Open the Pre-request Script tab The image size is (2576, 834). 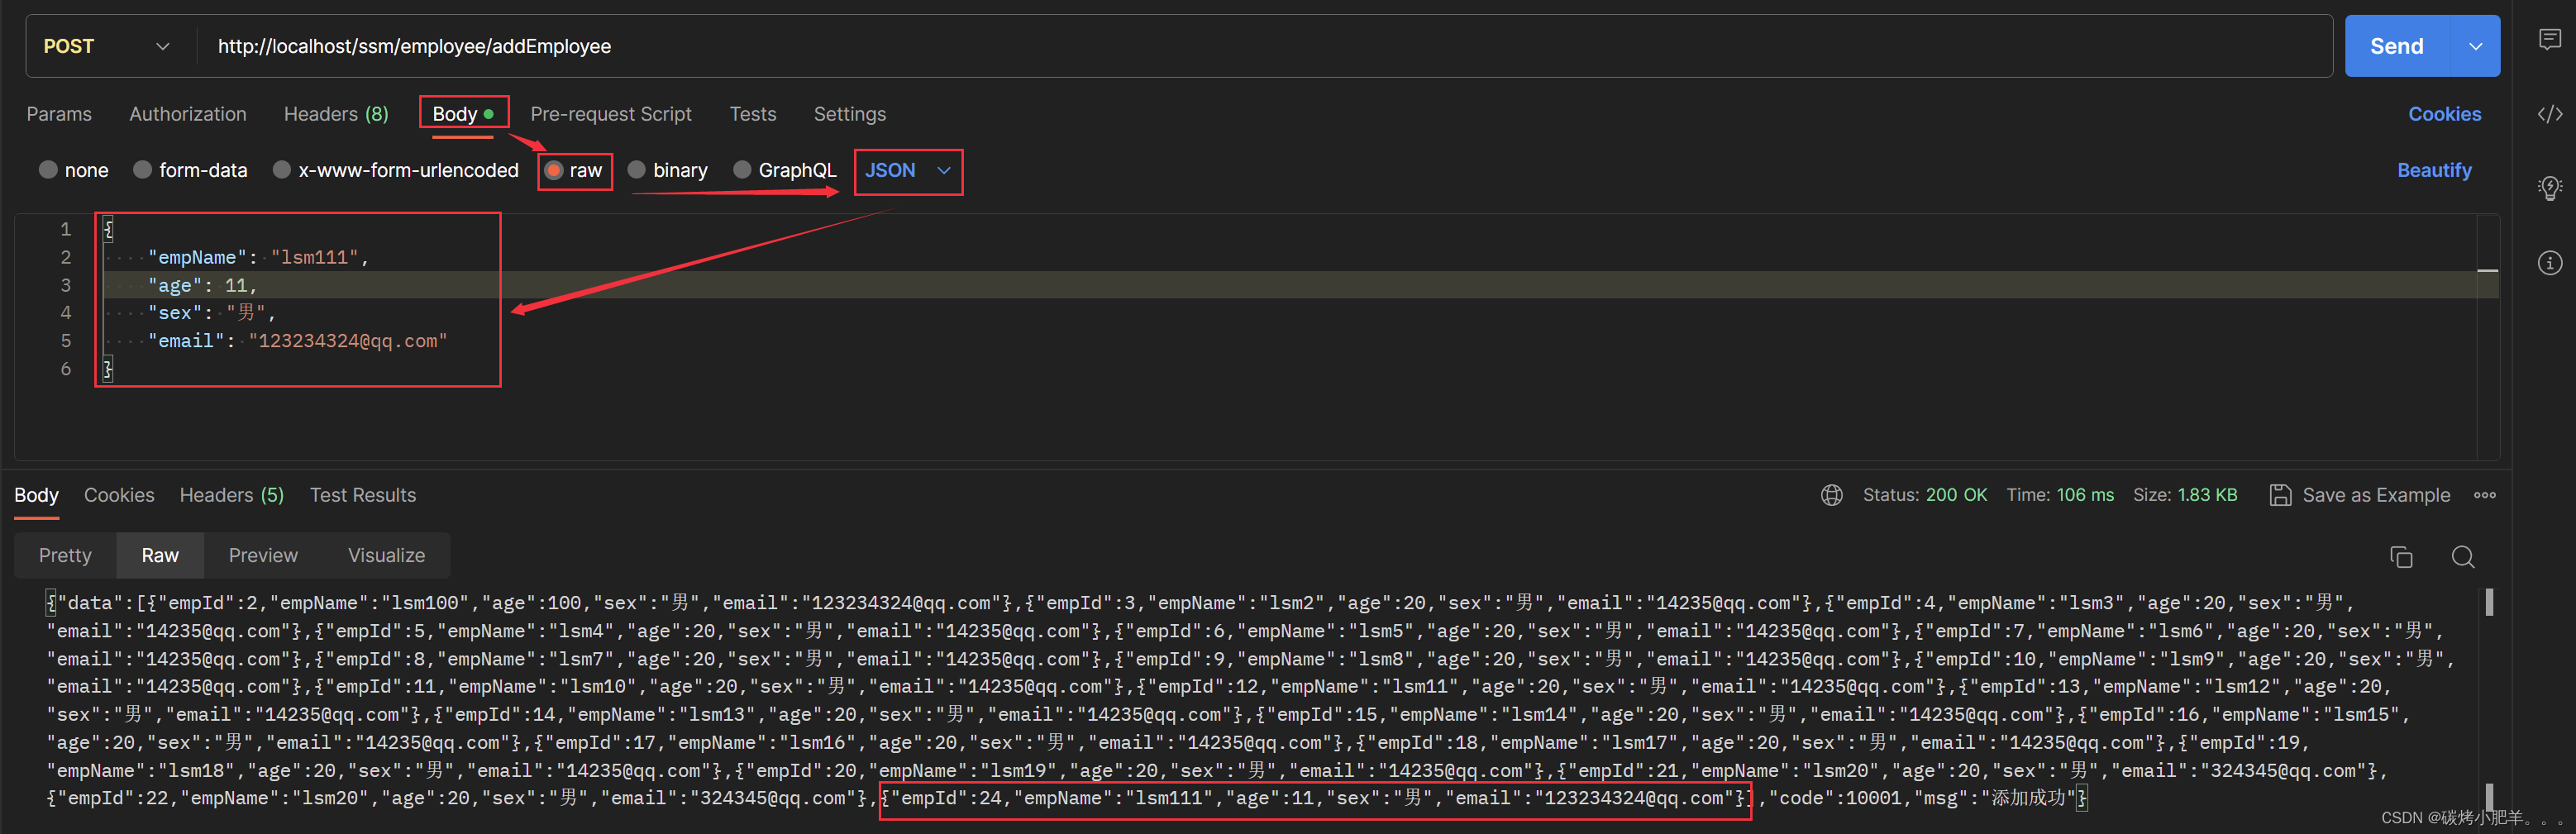[611, 114]
